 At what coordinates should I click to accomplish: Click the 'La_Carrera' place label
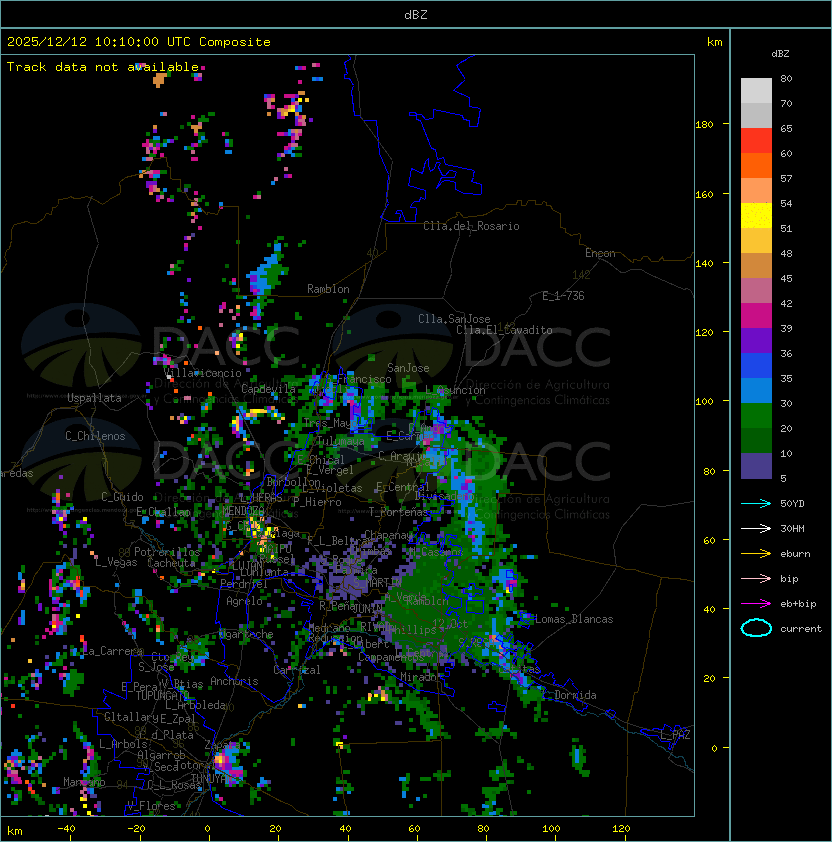click(x=113, y=651)
